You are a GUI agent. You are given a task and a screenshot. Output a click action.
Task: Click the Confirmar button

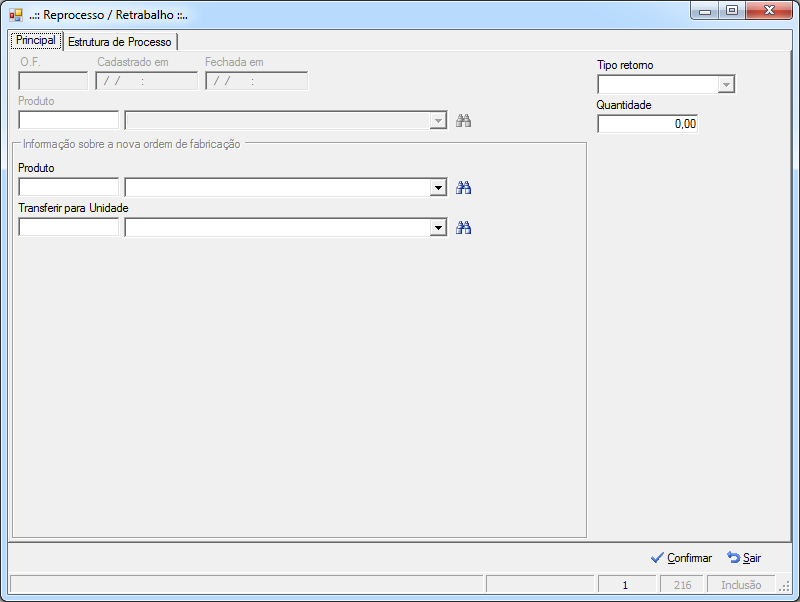[x=682, y=558]
